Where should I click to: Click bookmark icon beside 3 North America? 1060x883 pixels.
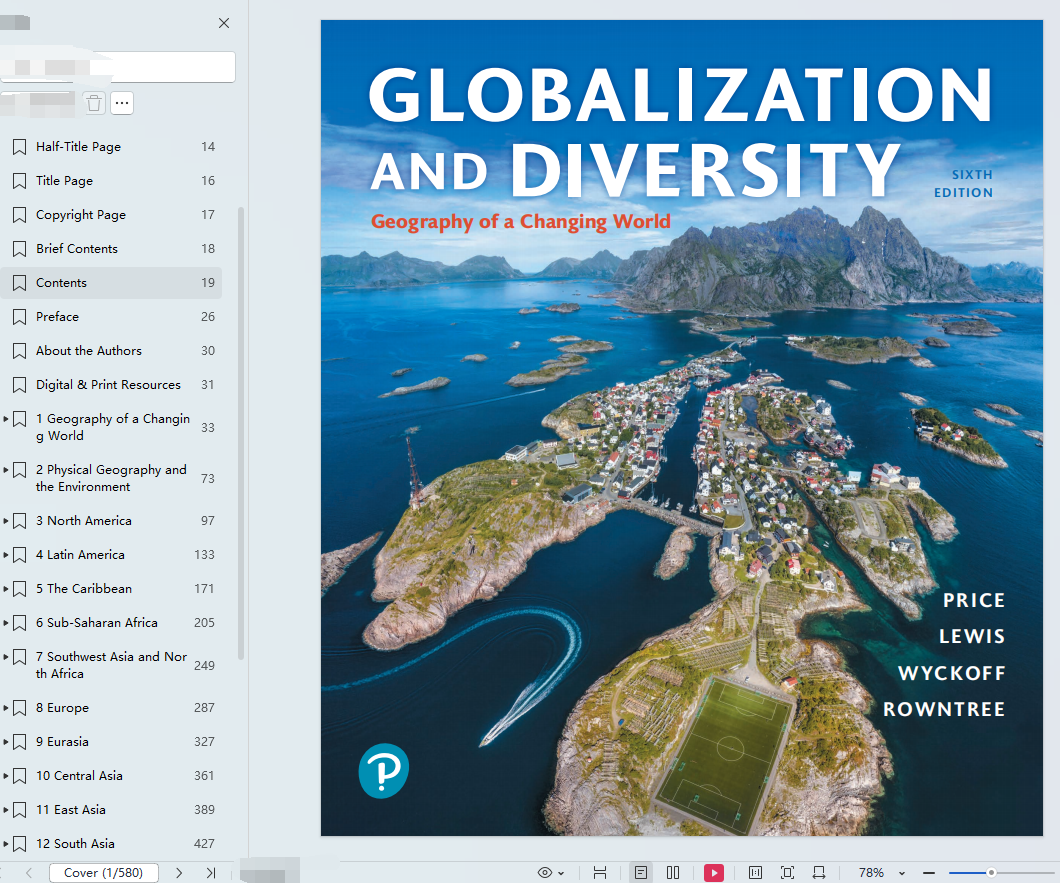(20, 521)
